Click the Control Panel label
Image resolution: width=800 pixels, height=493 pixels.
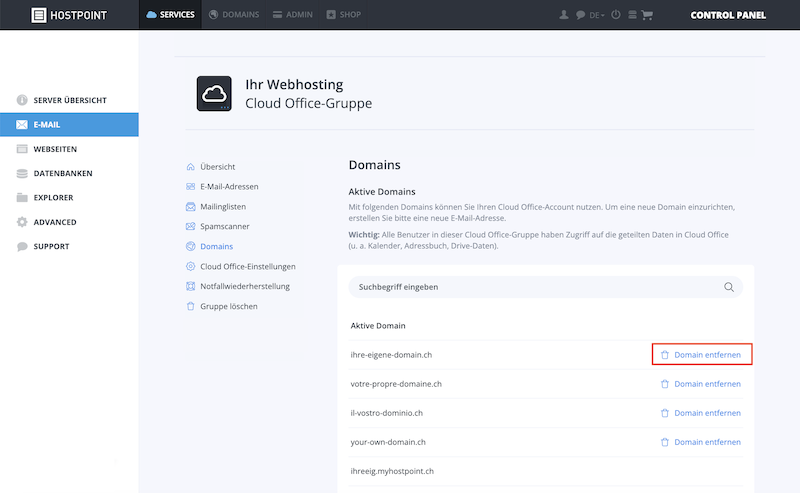[x=728, y=15]
